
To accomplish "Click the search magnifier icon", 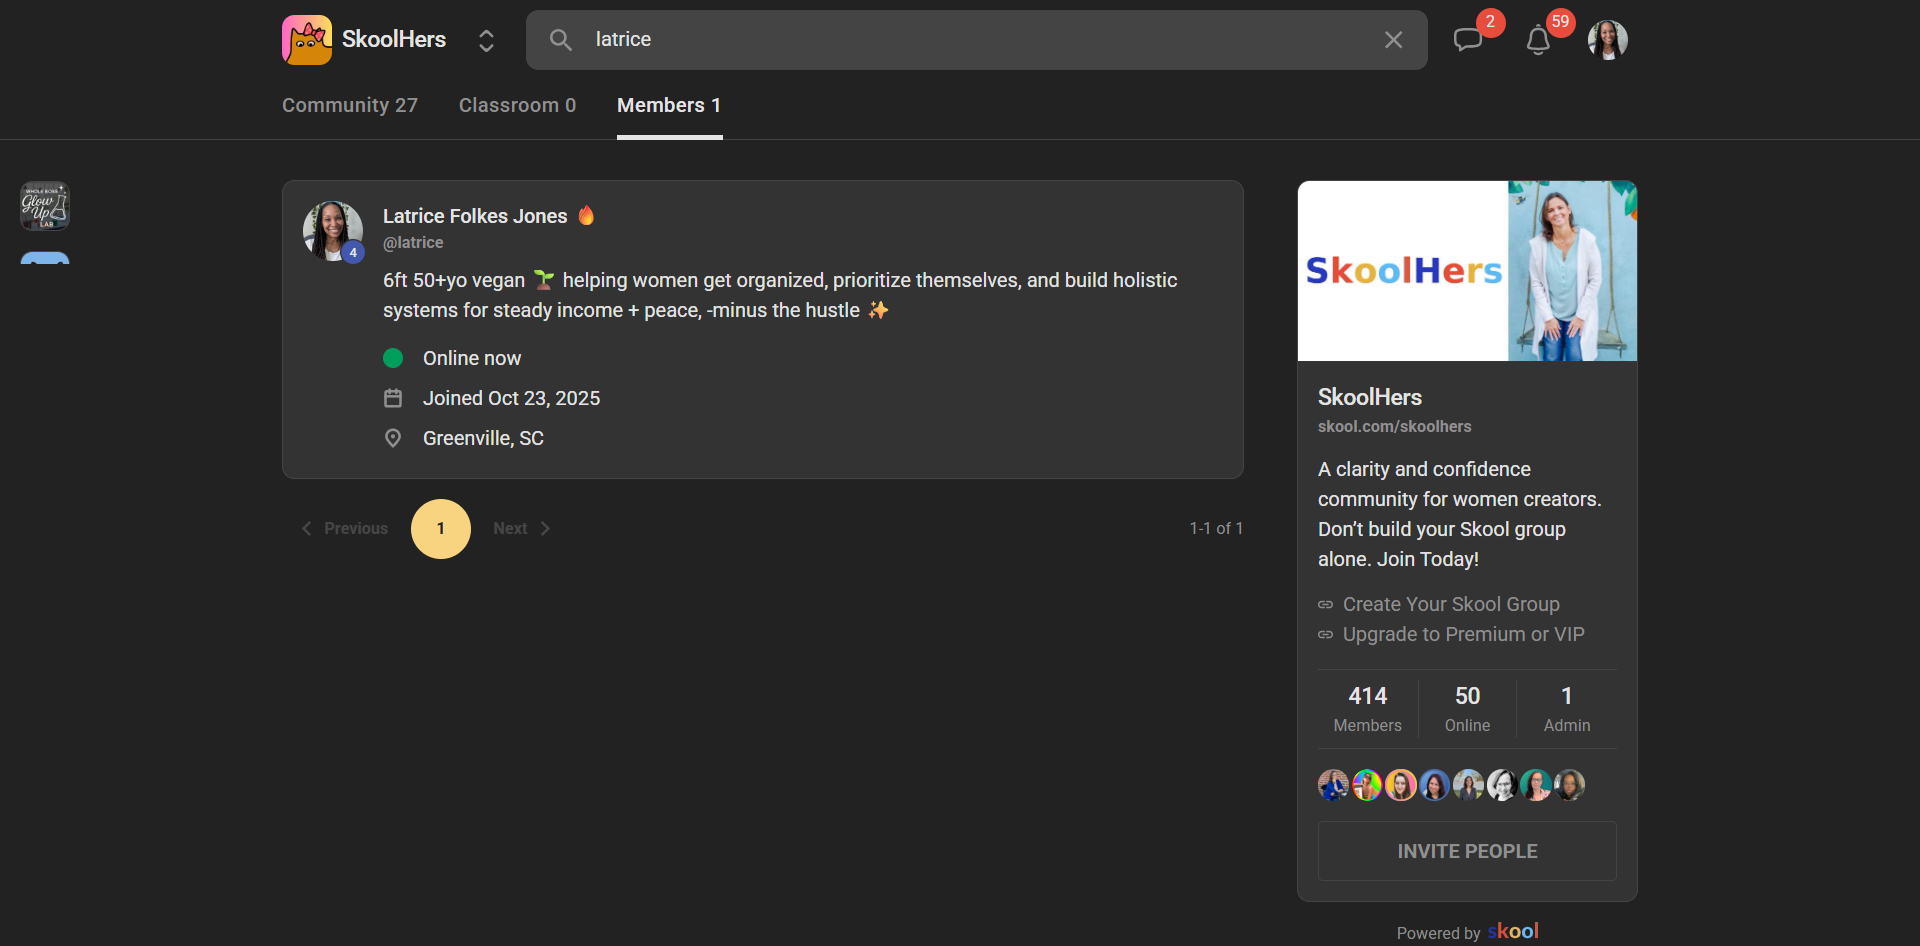I will click(x=561, y=40).
